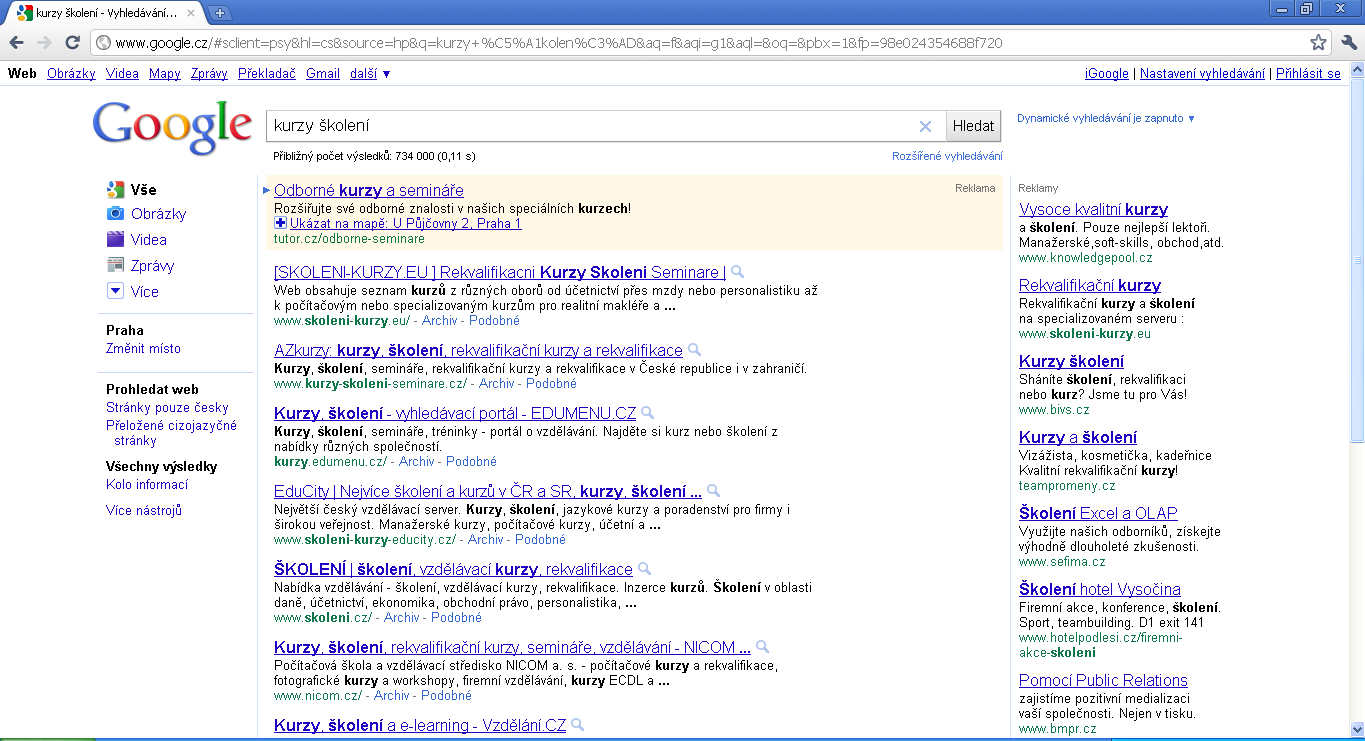This screenshot has width=1365, height=741.
Task: Click preview magnifier beside ŠKOLENI vzdělávací kurzy result
Action: coord(644,569)
